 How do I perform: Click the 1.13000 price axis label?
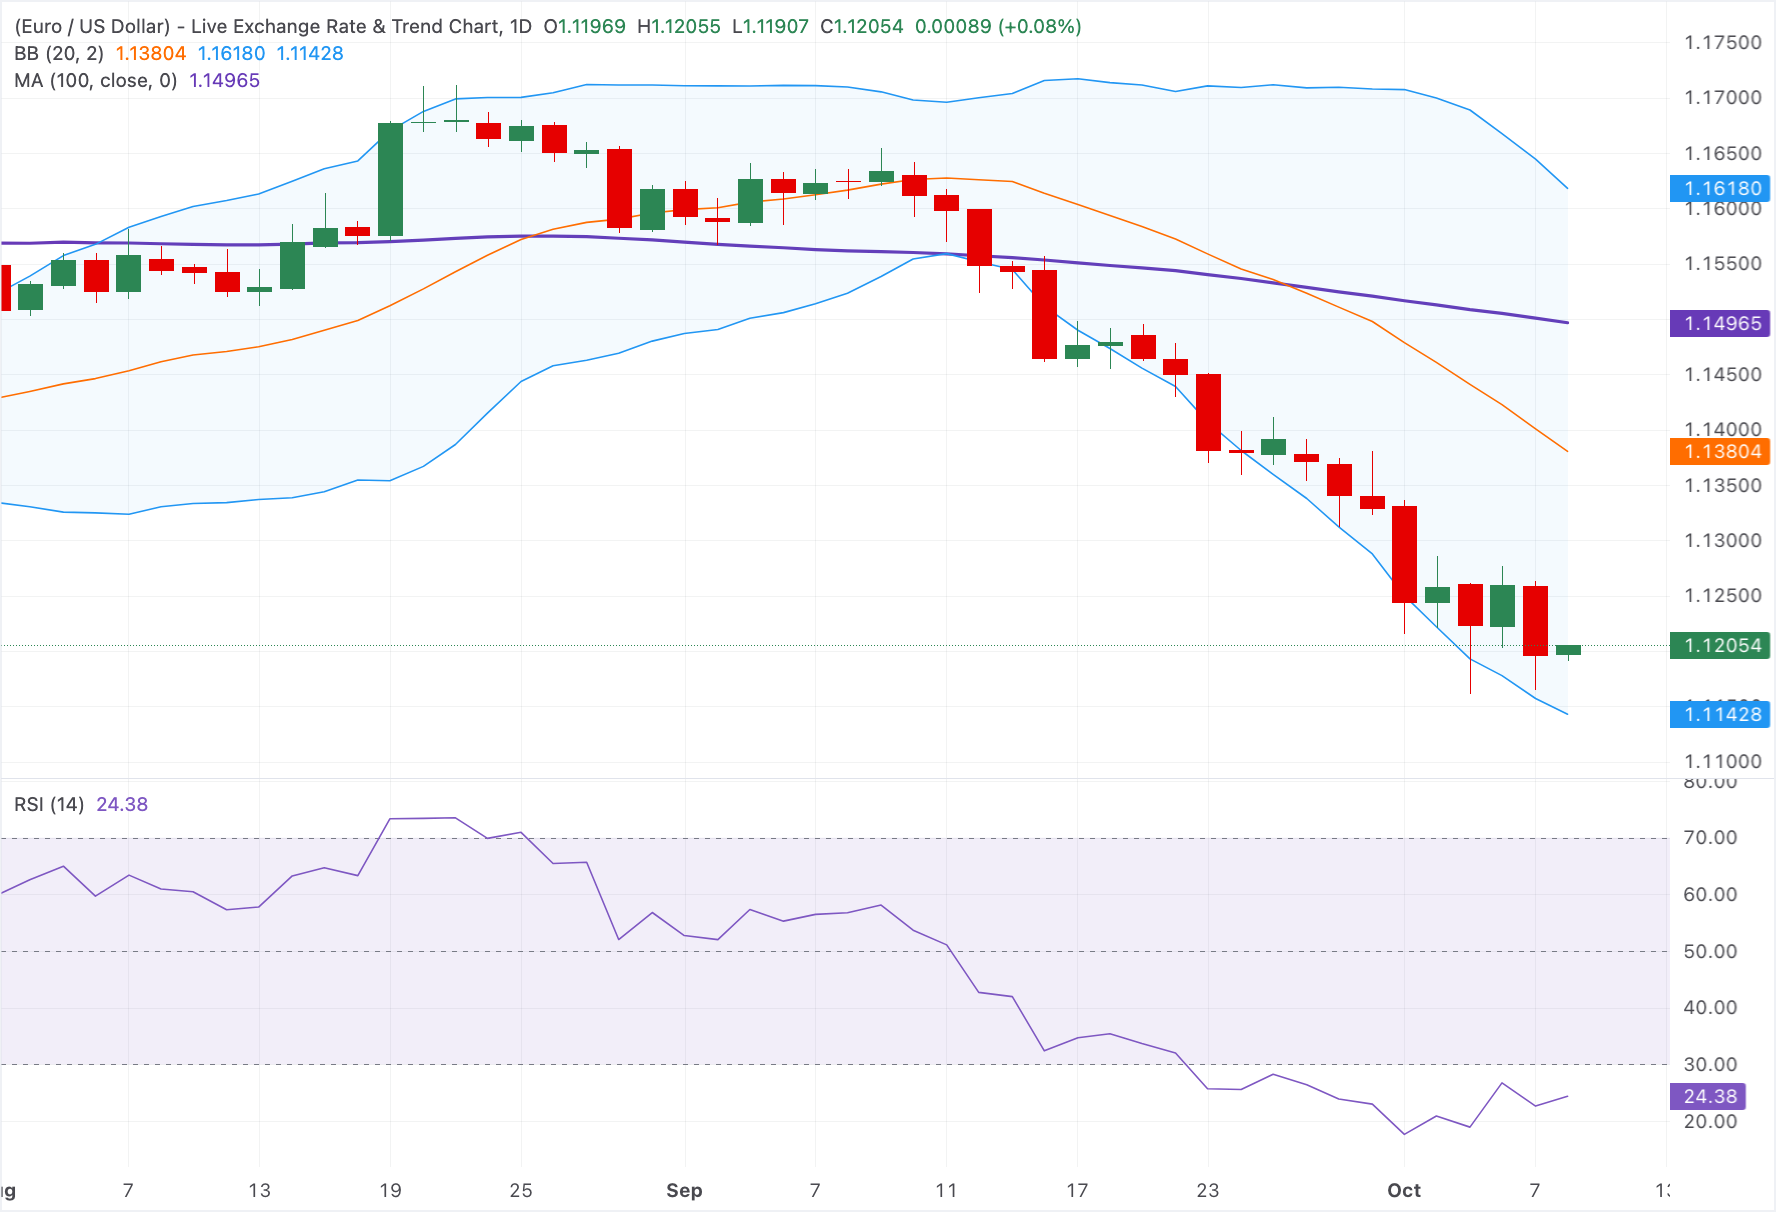[1723, 541]
